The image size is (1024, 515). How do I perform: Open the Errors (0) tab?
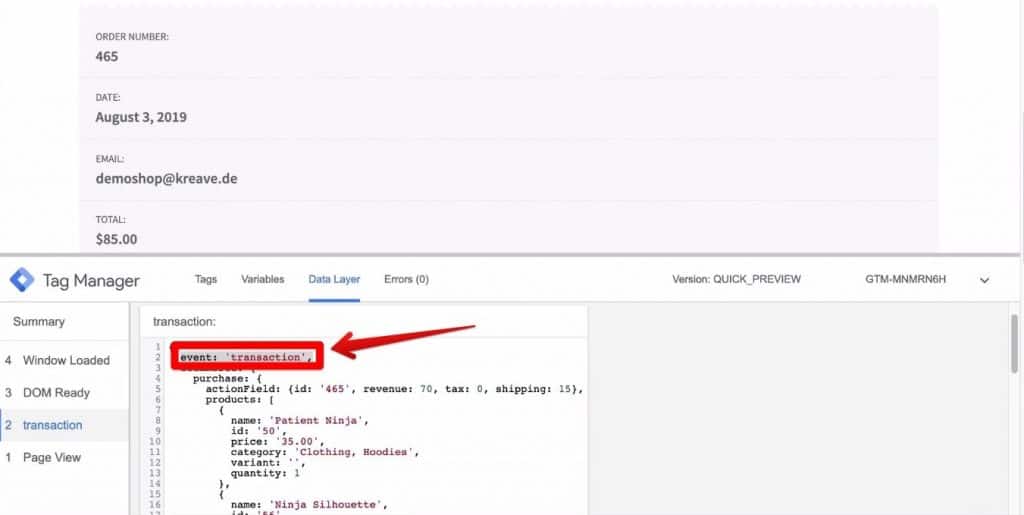click(x=406, y=279)
